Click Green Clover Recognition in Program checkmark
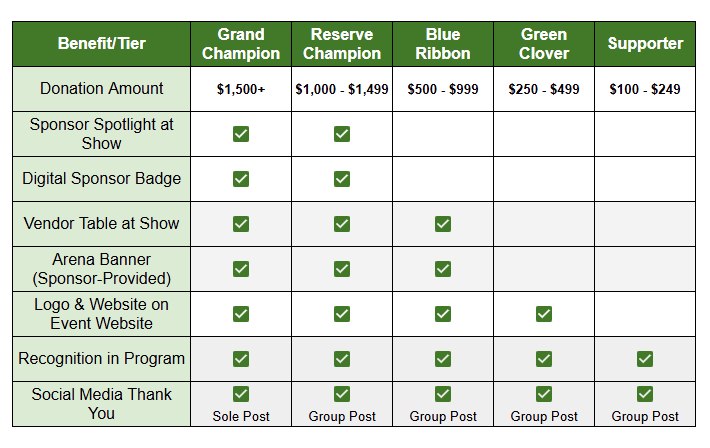Screen dimensions: 710x448 544,359
